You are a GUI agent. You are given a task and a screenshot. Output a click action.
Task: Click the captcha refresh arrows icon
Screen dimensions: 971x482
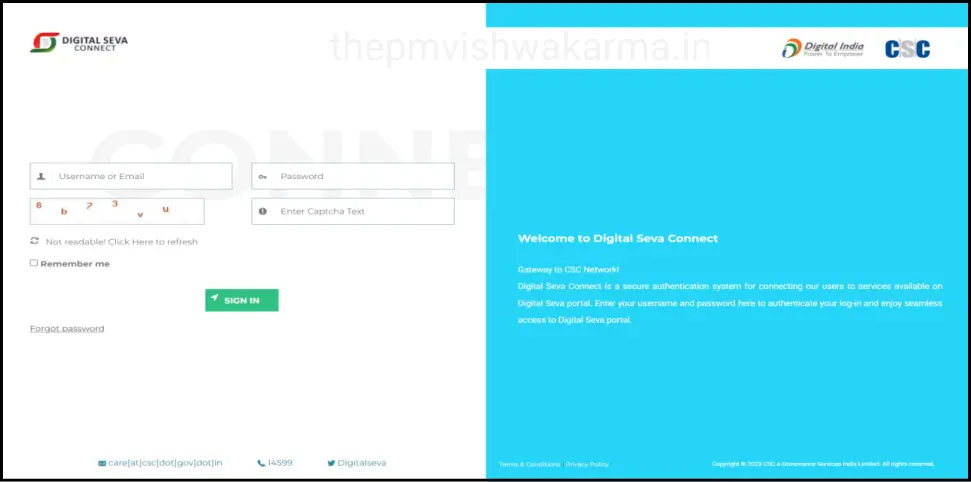(34, 240)
